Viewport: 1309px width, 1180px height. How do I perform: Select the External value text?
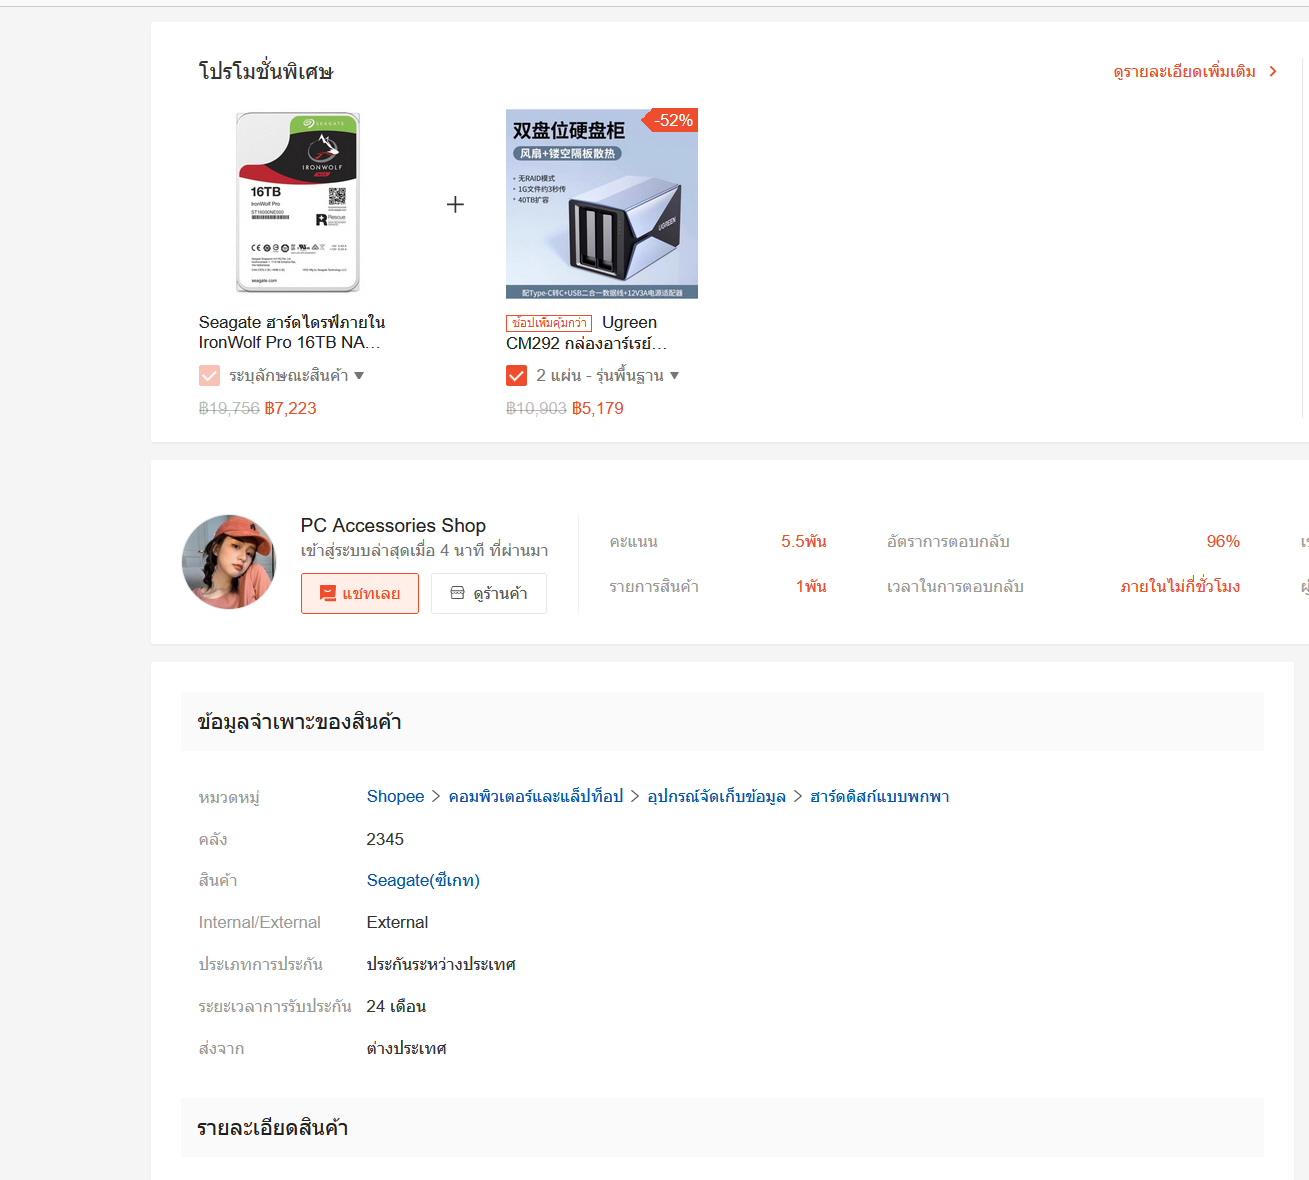[397, 922]
